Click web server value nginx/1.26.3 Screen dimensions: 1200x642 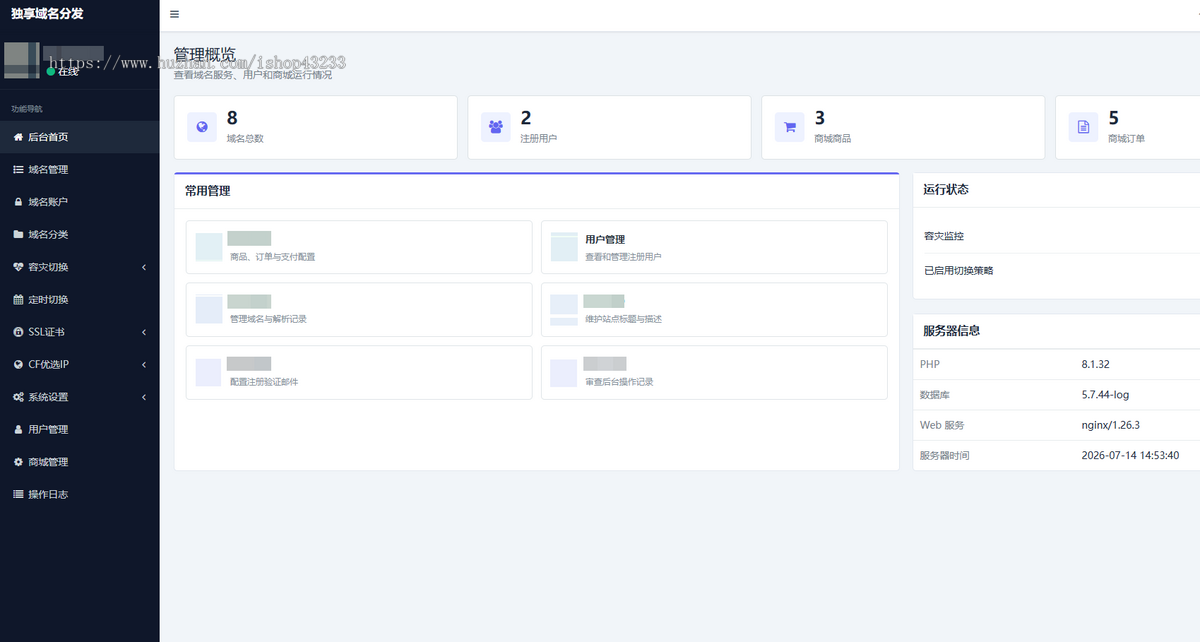(1111, 425)
